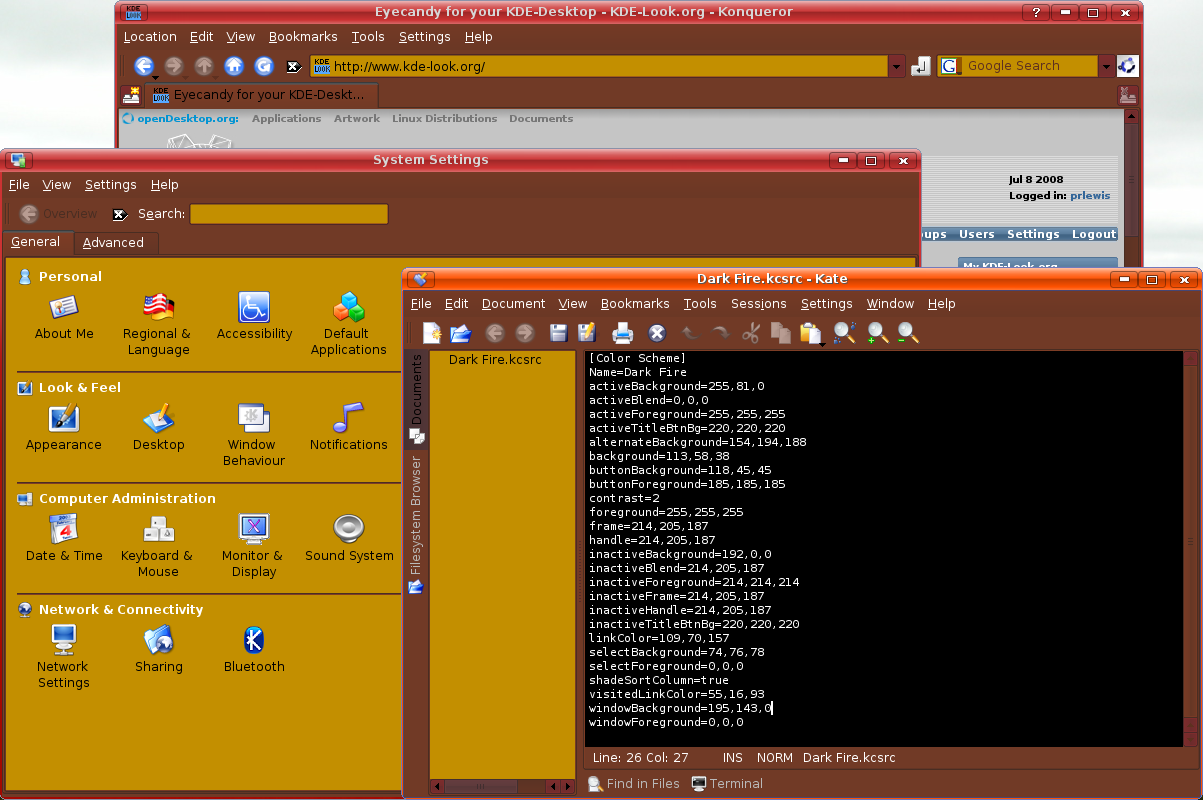1203x800 pixels.
Task: Click the Paste clipboard icon in Kate
Action: [x=809, y=333]
